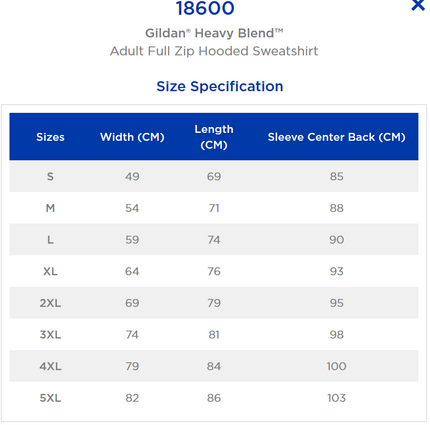Click the Length (CM) column header

tap(214, 137)
